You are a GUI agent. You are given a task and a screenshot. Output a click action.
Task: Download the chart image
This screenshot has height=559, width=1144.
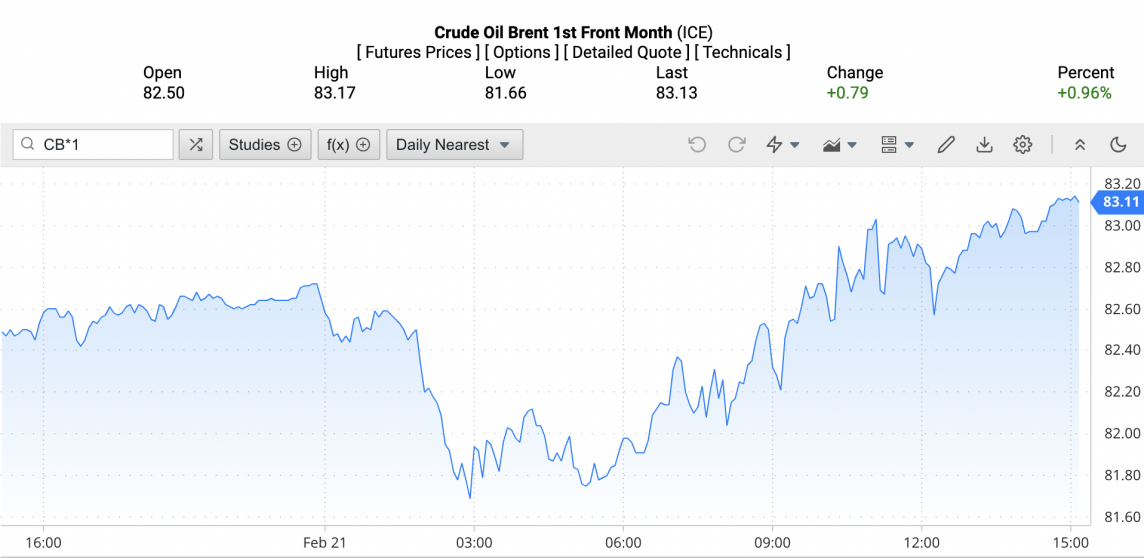[984, 145]
